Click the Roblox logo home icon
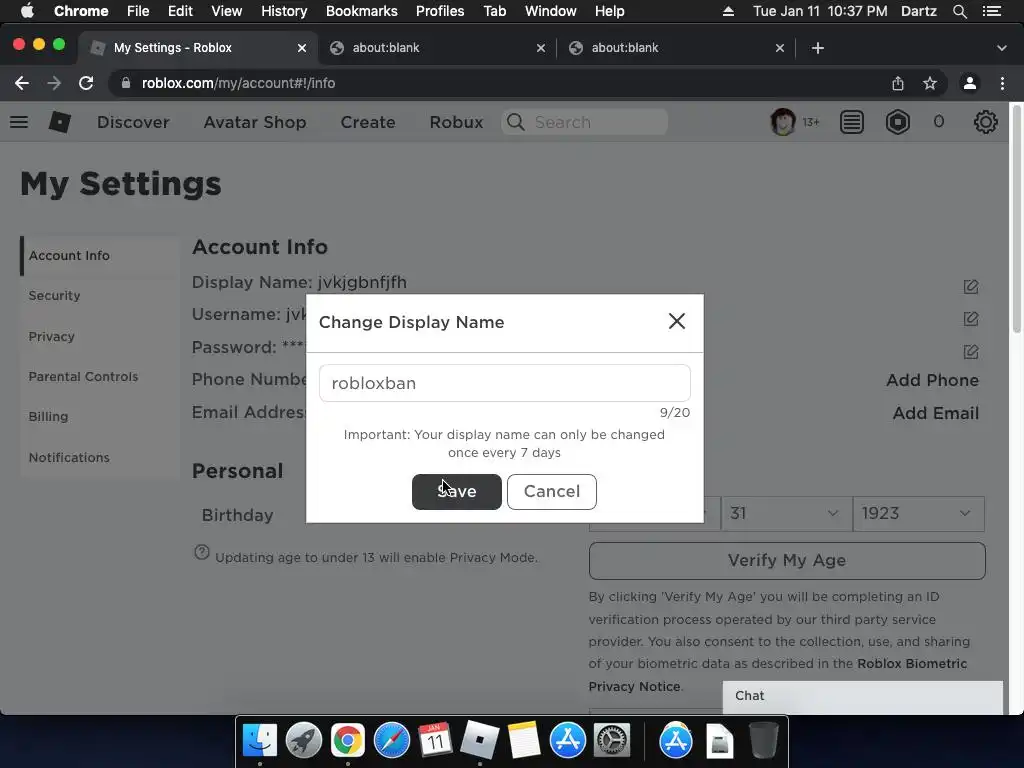Image resolution: width=1024 pixels, height=768 pixels. tap(59, 122)
